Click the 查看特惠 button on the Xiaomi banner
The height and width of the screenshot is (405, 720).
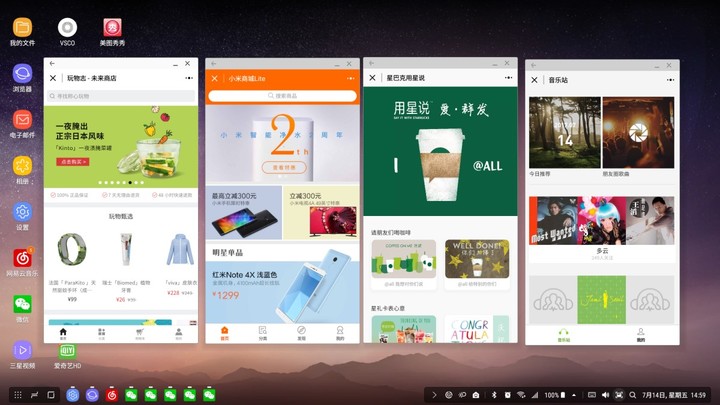click(x=284, y=168)
